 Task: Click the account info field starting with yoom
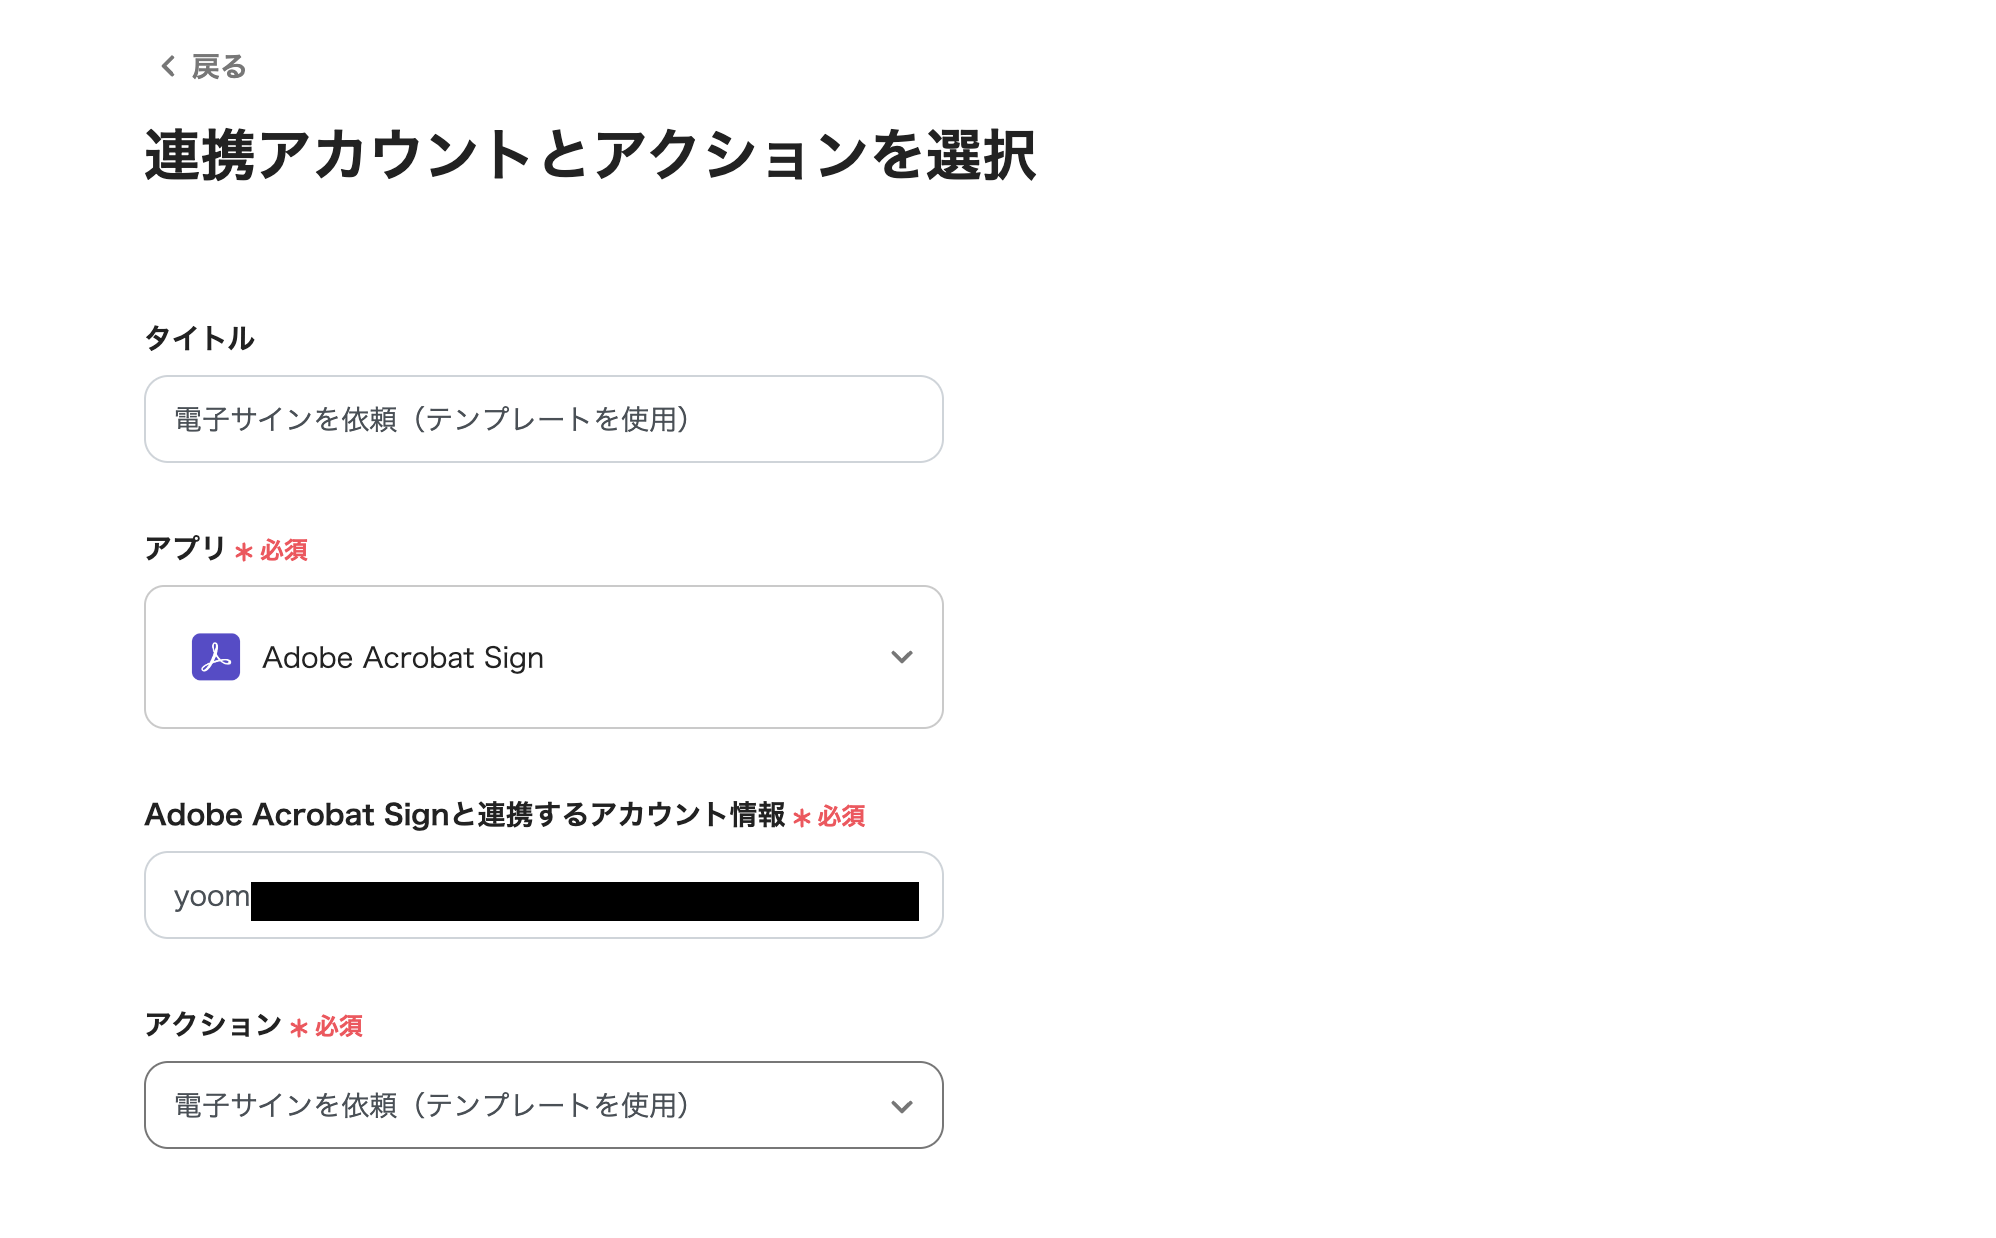coord(543,895)
